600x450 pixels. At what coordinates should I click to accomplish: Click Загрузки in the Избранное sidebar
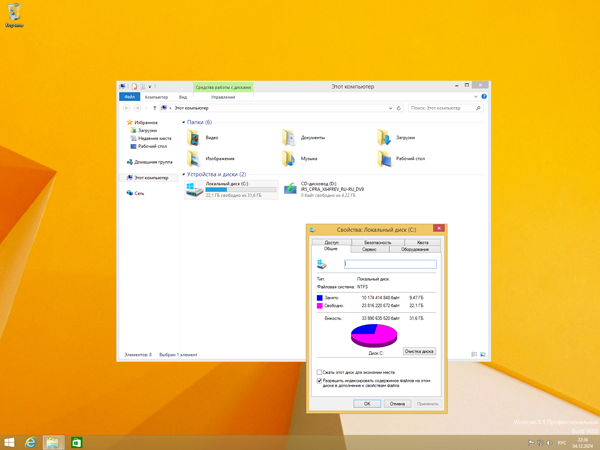[144, 130]
